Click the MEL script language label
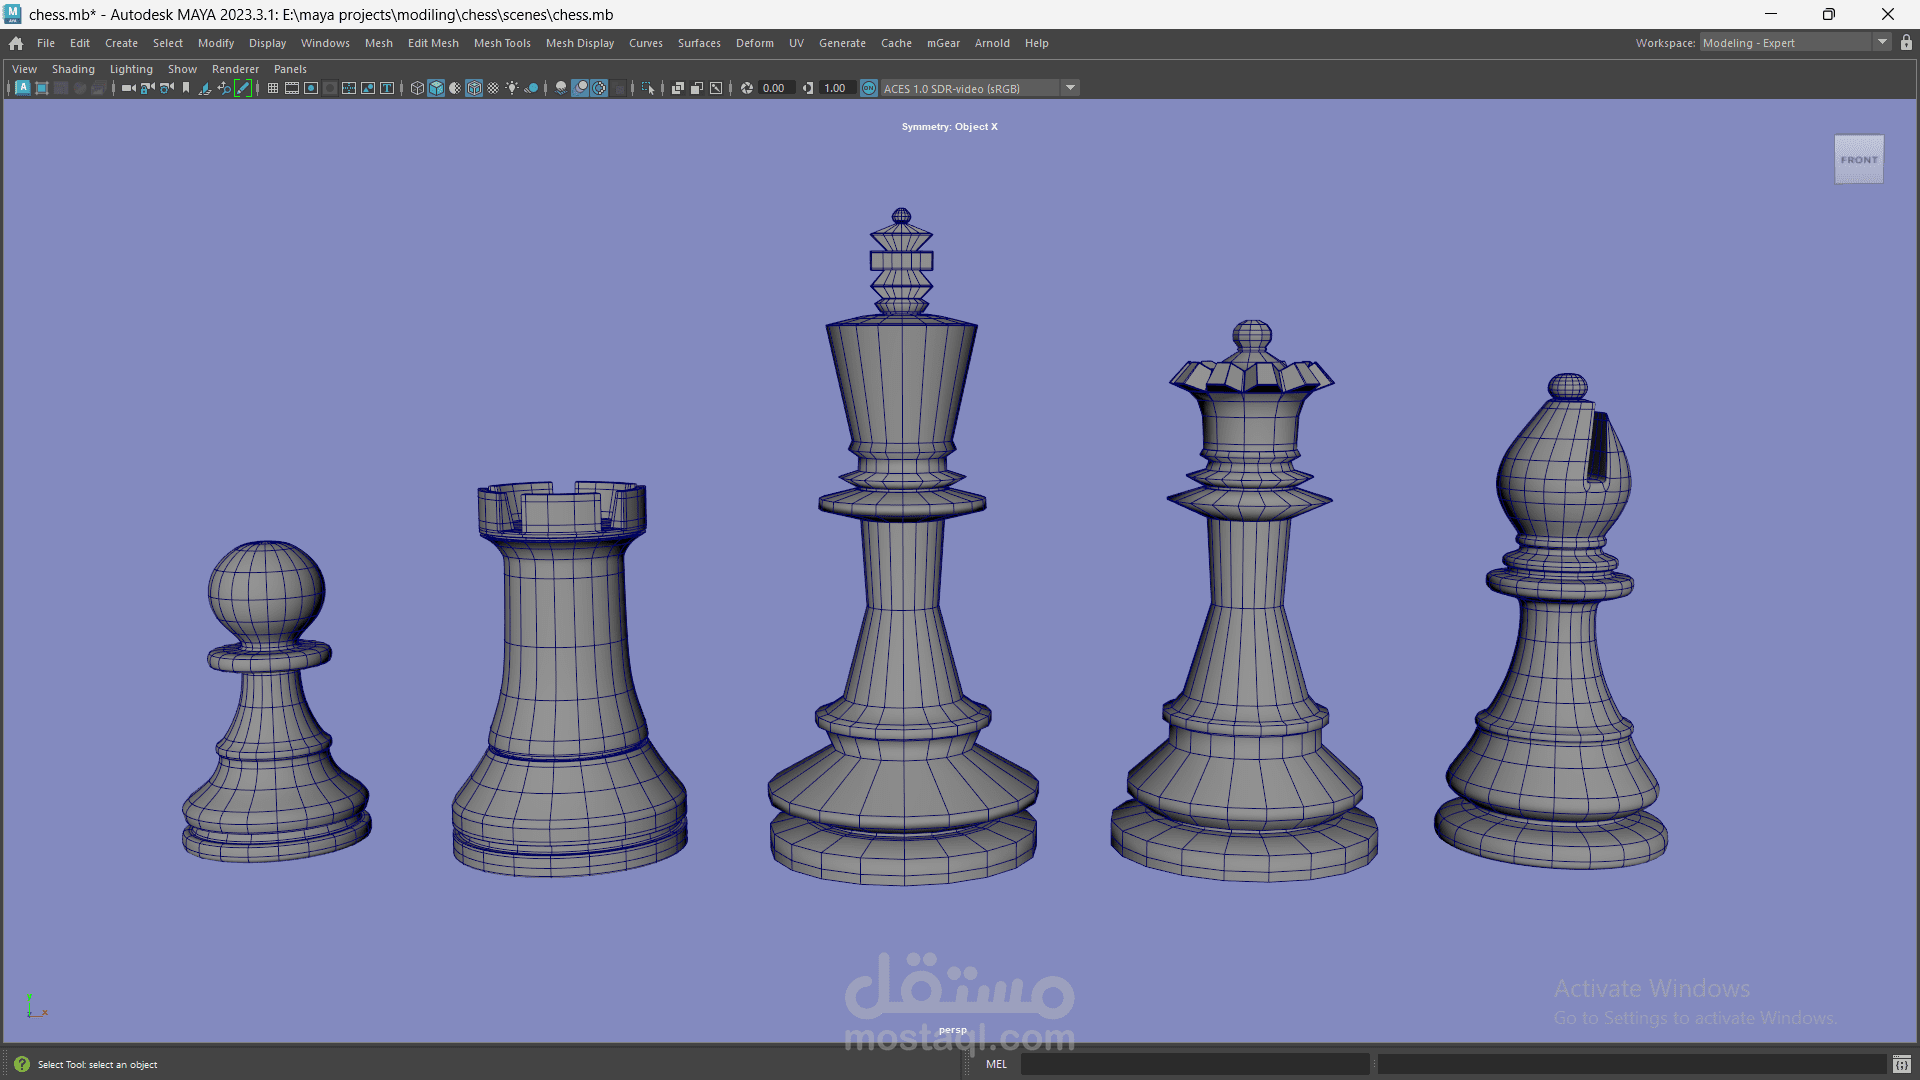1920x1080 pixels. 996,1064
